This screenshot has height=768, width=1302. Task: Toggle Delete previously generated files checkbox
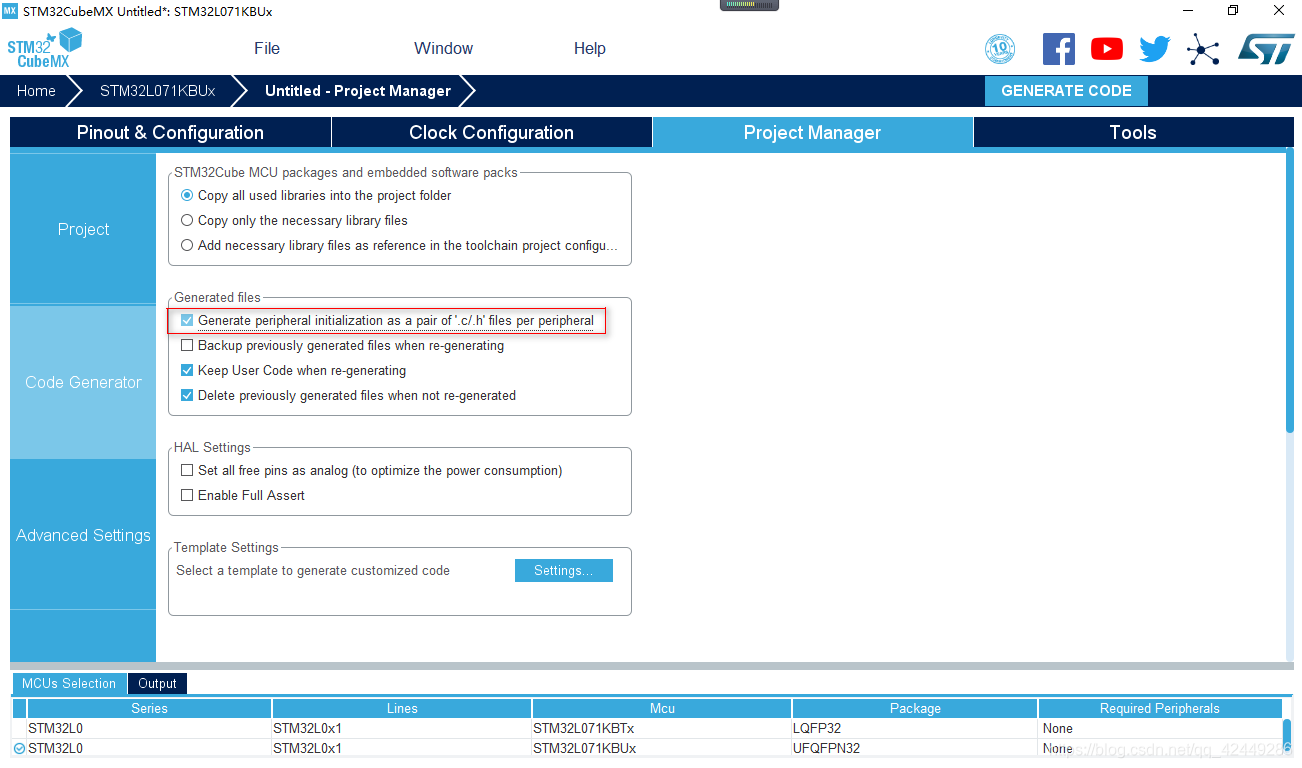187,395
